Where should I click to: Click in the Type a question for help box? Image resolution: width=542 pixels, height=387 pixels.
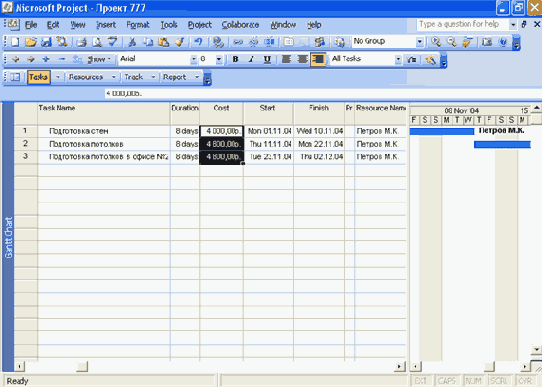[462, 24]
